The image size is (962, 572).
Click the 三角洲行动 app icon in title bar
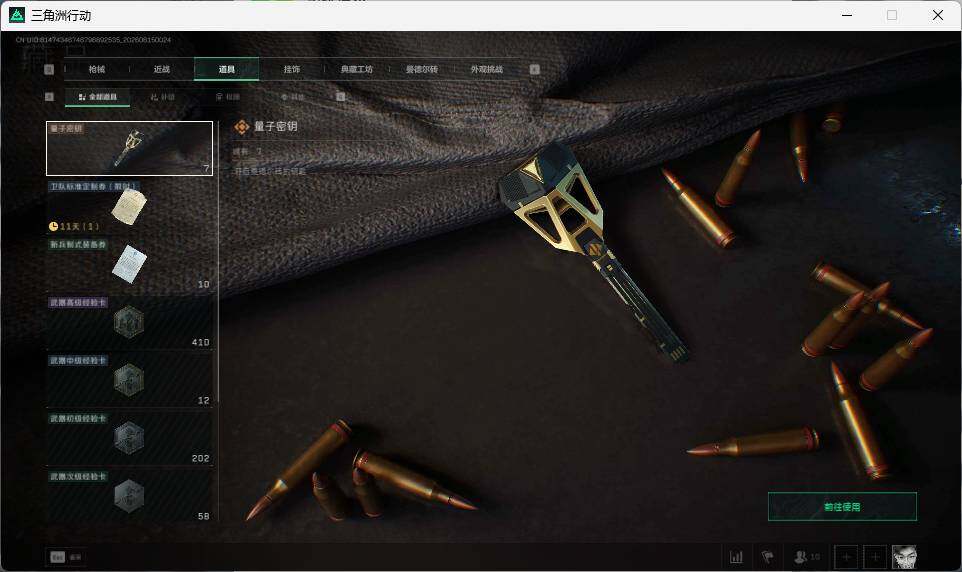point(17,15)
